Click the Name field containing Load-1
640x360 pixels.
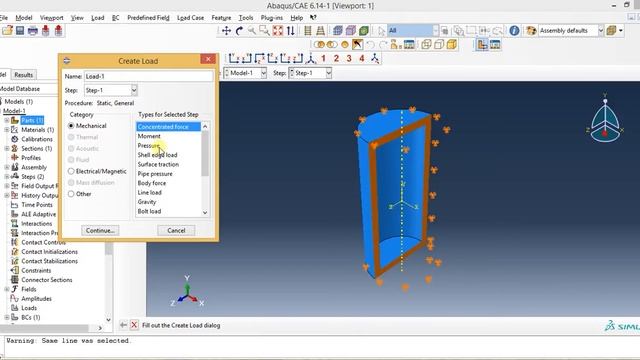coord(149,76)
